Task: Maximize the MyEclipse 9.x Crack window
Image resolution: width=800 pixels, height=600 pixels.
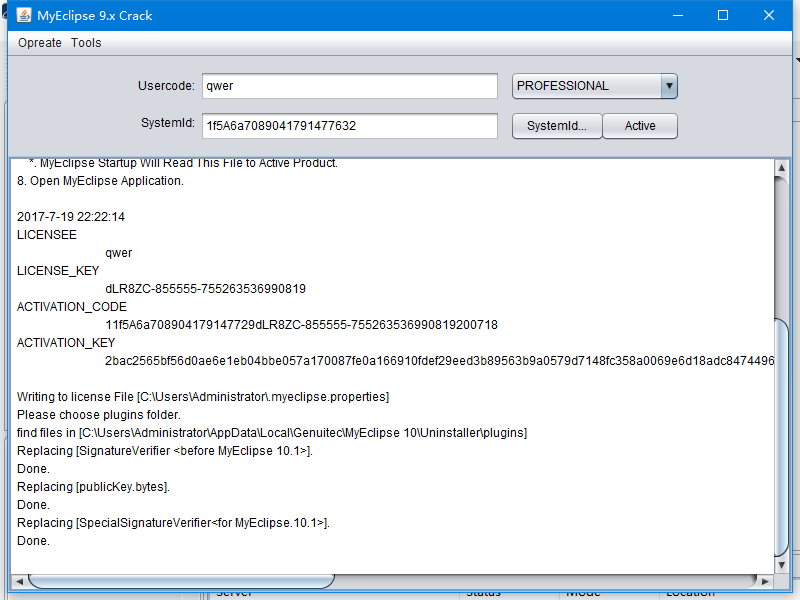Action: pyautogui.click(x=723, y=15)
